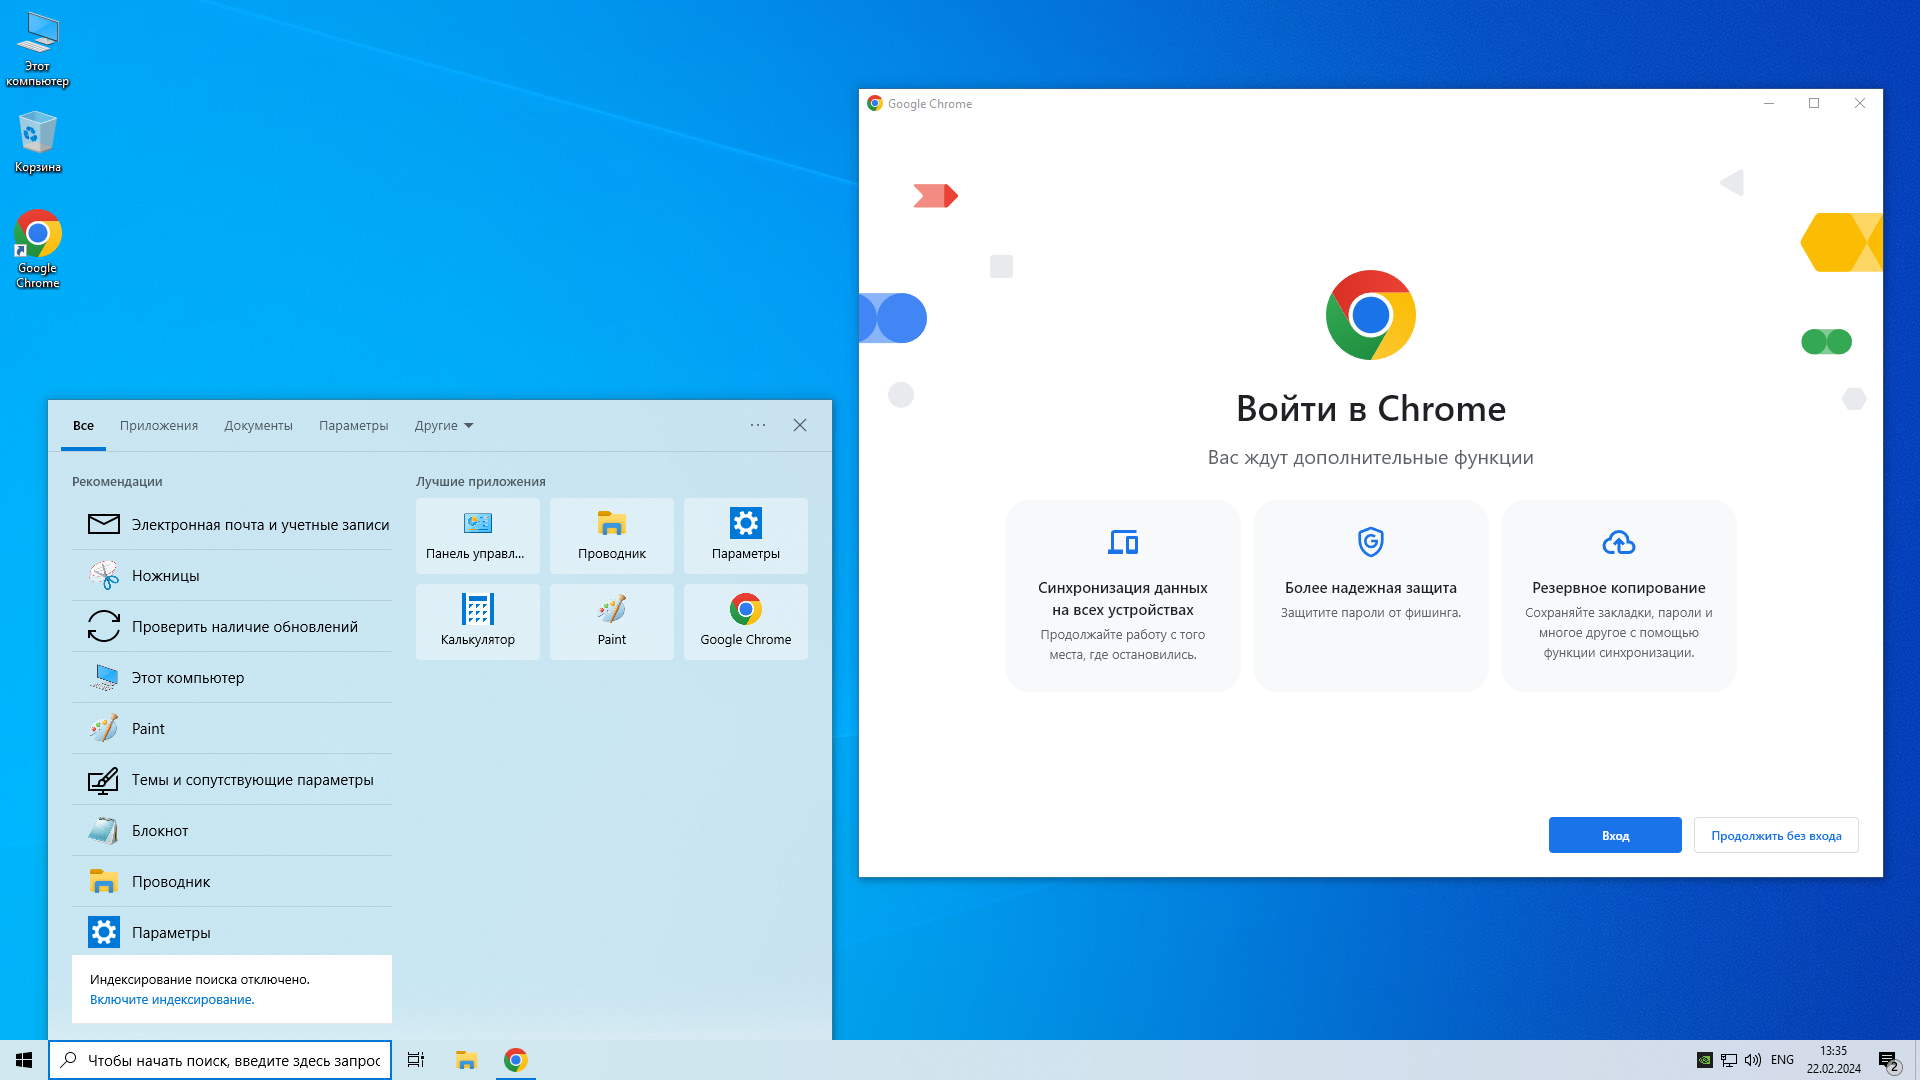Click Продолжить без входа button
This screenshot has width=1920, height=1080.
[x=1775, y=836]
